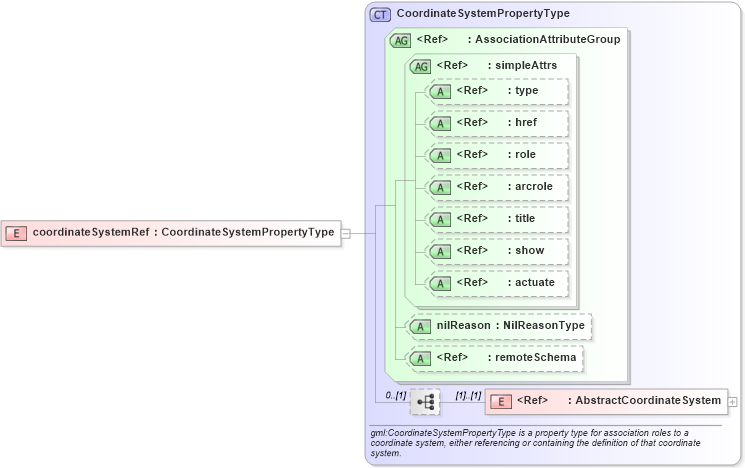Click the A icon of nilReason attribute
This screenshot has width=745, height=468.
420,327
